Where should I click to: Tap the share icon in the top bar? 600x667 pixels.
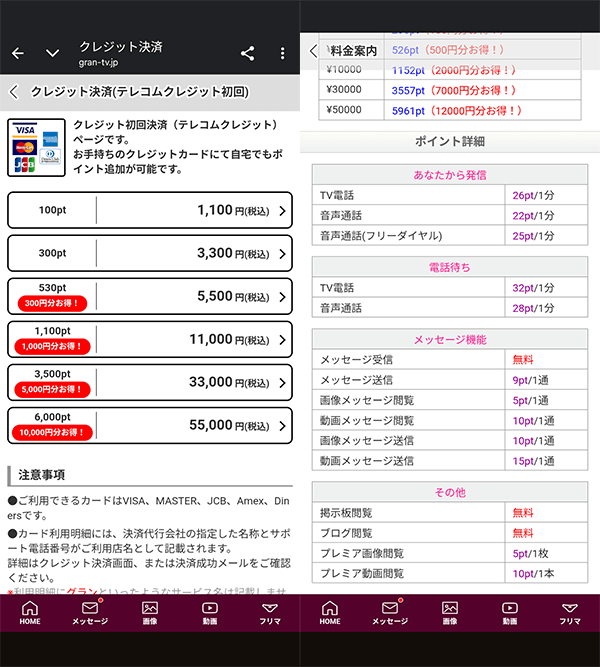(x=247, y=53)
